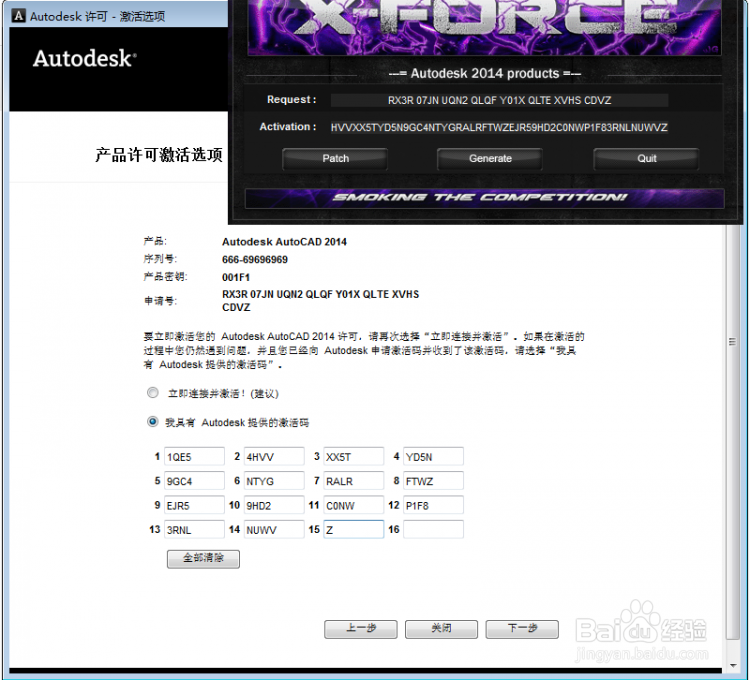750x680 pixels.
Task: Click the Patch button in X-Force window
Action: point(335,159)
